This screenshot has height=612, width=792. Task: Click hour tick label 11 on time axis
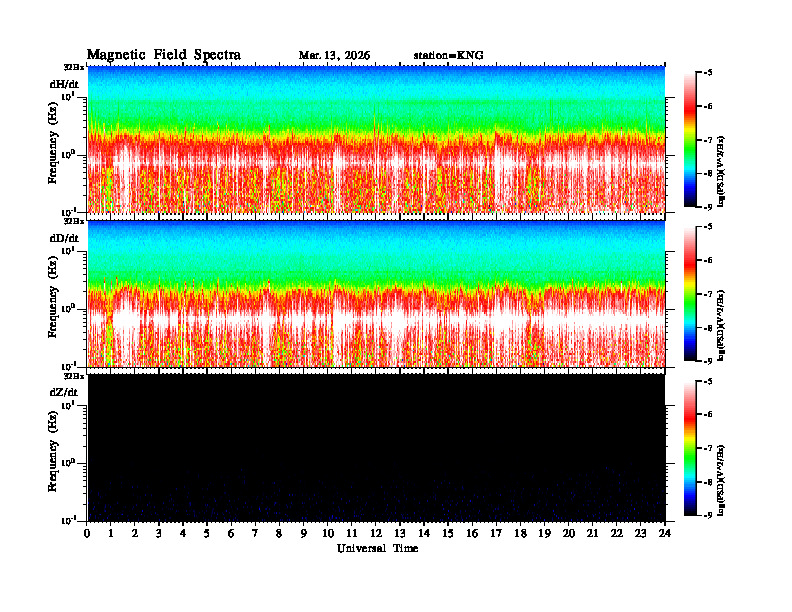352,533
